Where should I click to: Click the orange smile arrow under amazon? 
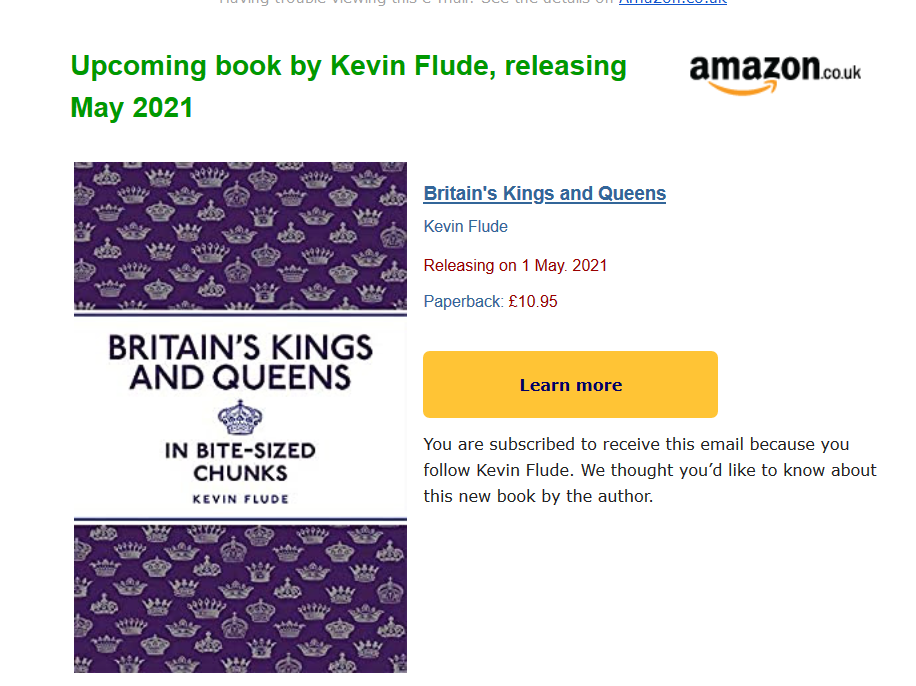[743, 88]
